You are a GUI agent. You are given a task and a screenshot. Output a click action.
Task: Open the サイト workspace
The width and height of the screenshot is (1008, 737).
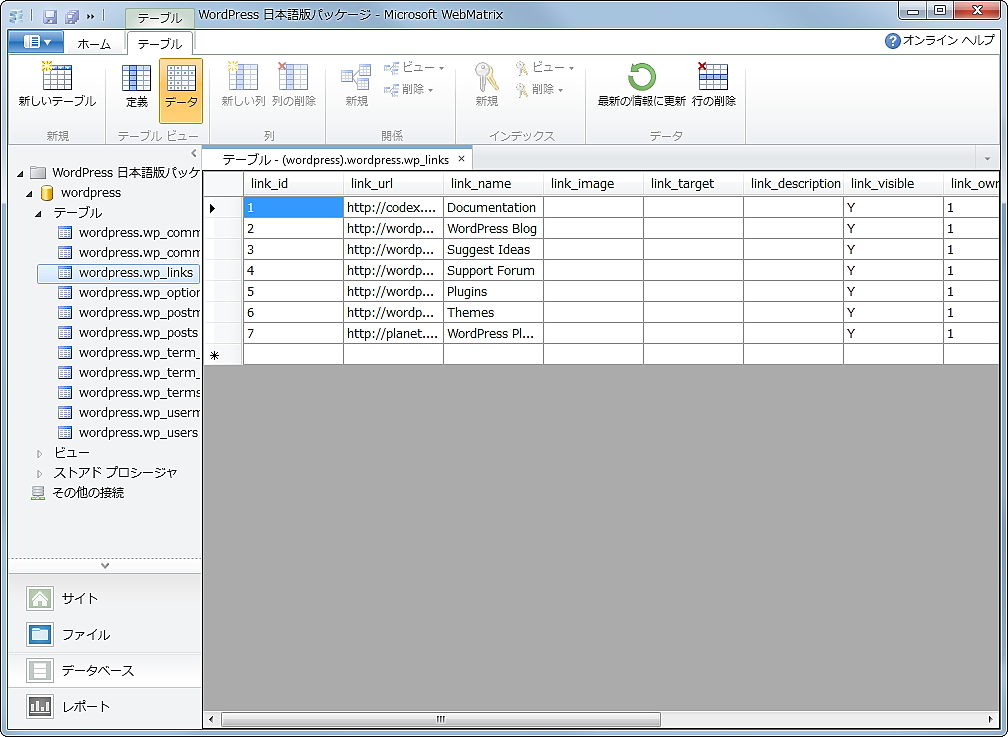(x=105, y=598)
